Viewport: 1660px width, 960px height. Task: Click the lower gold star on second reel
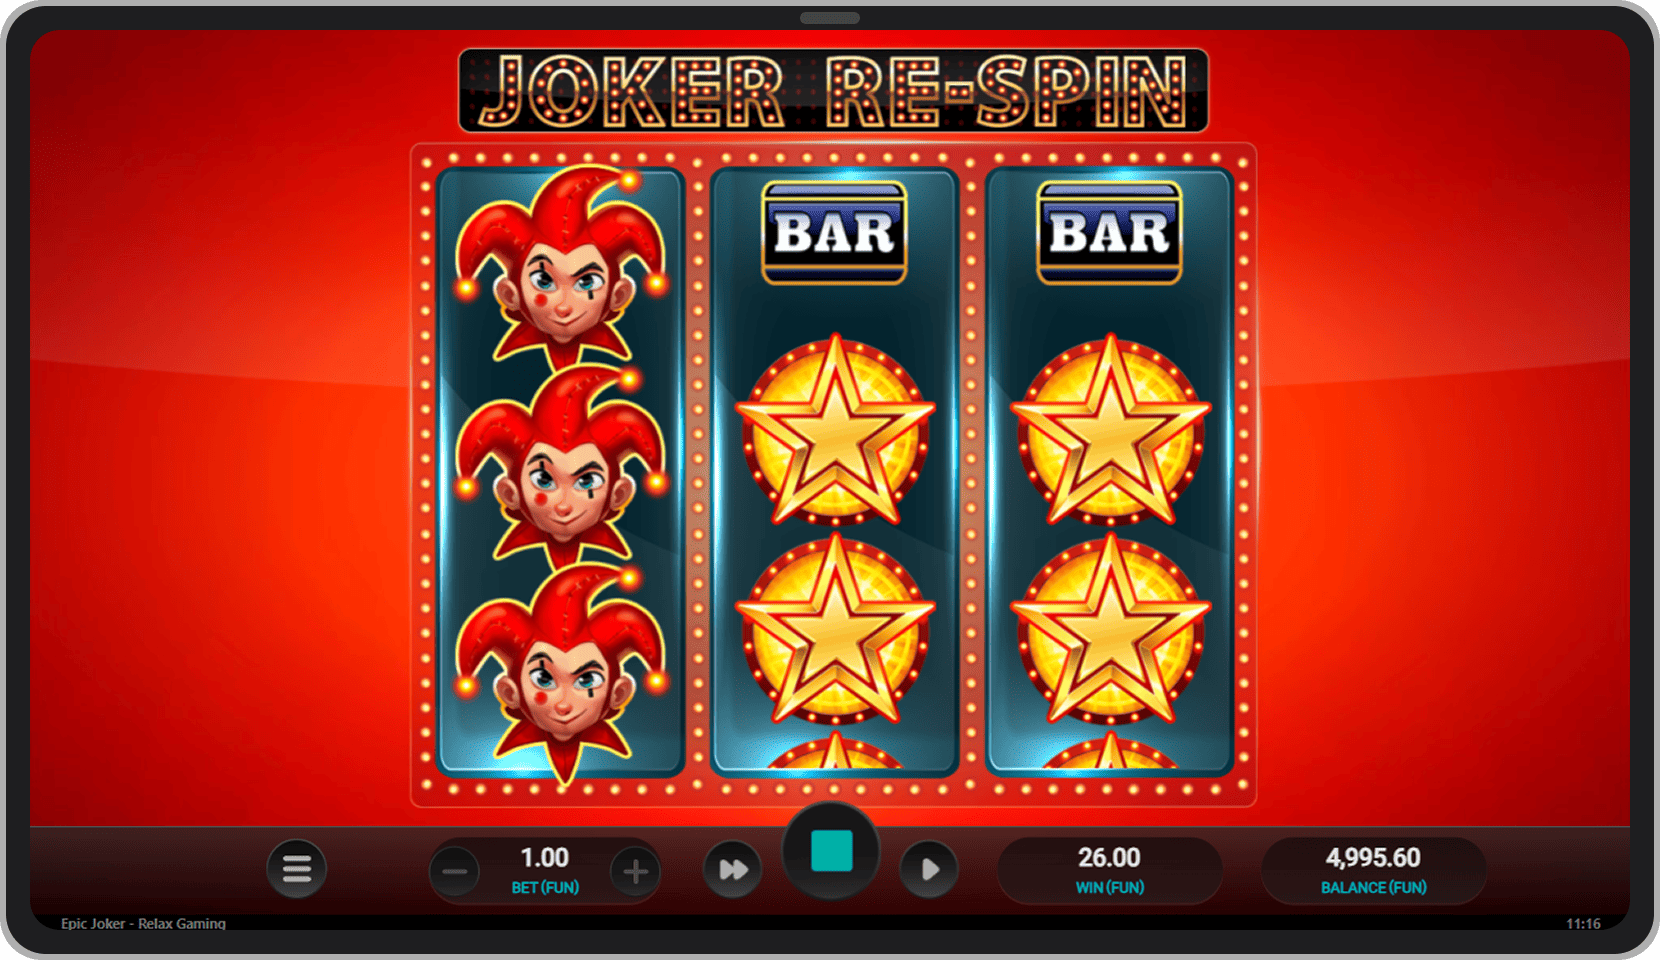[x=835, y=630]
